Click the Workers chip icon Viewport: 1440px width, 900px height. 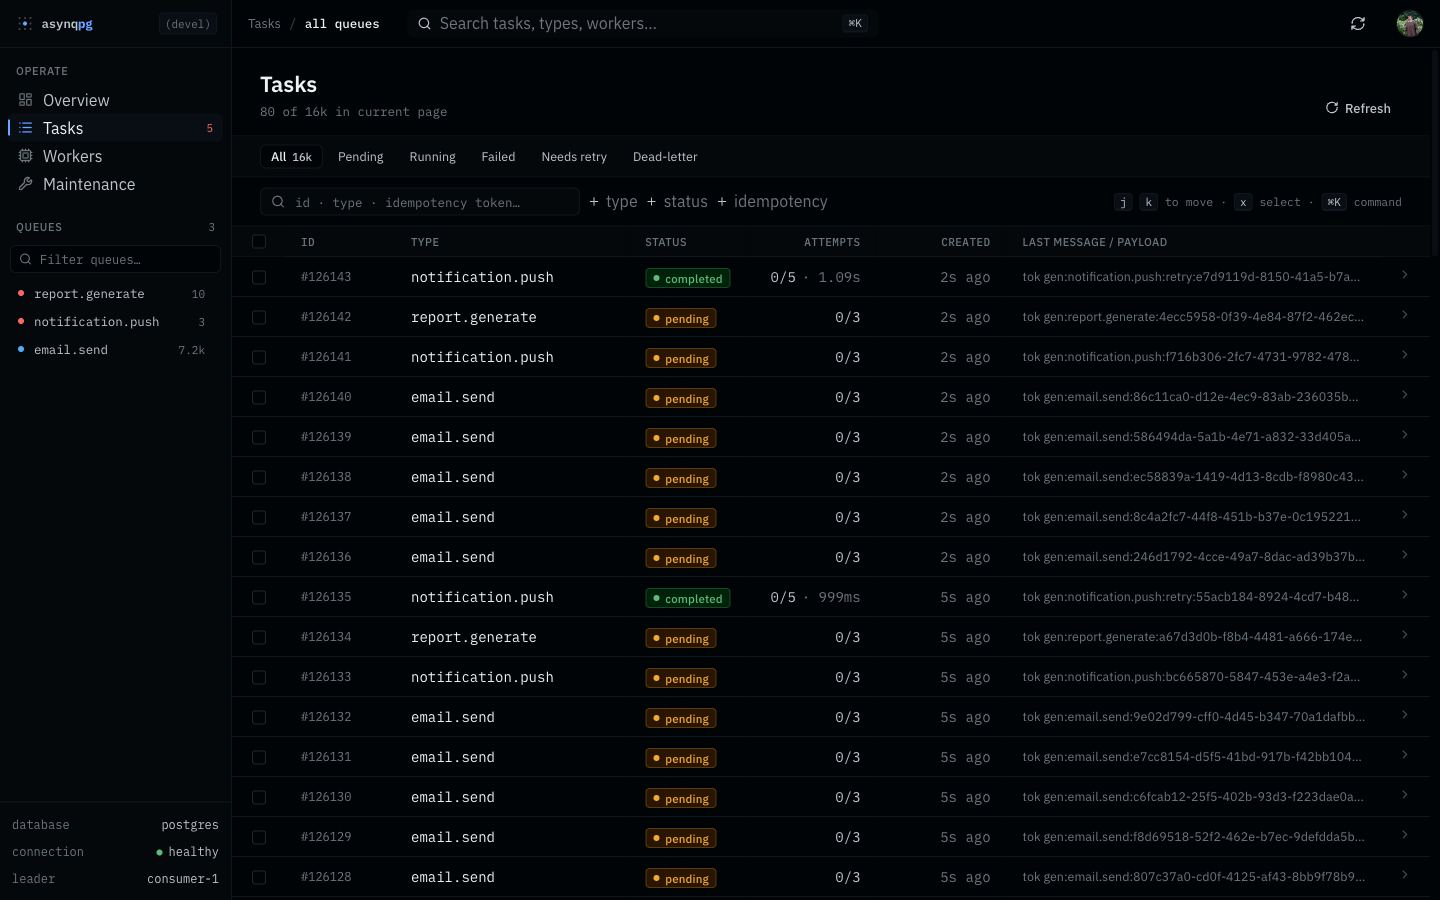26,156
